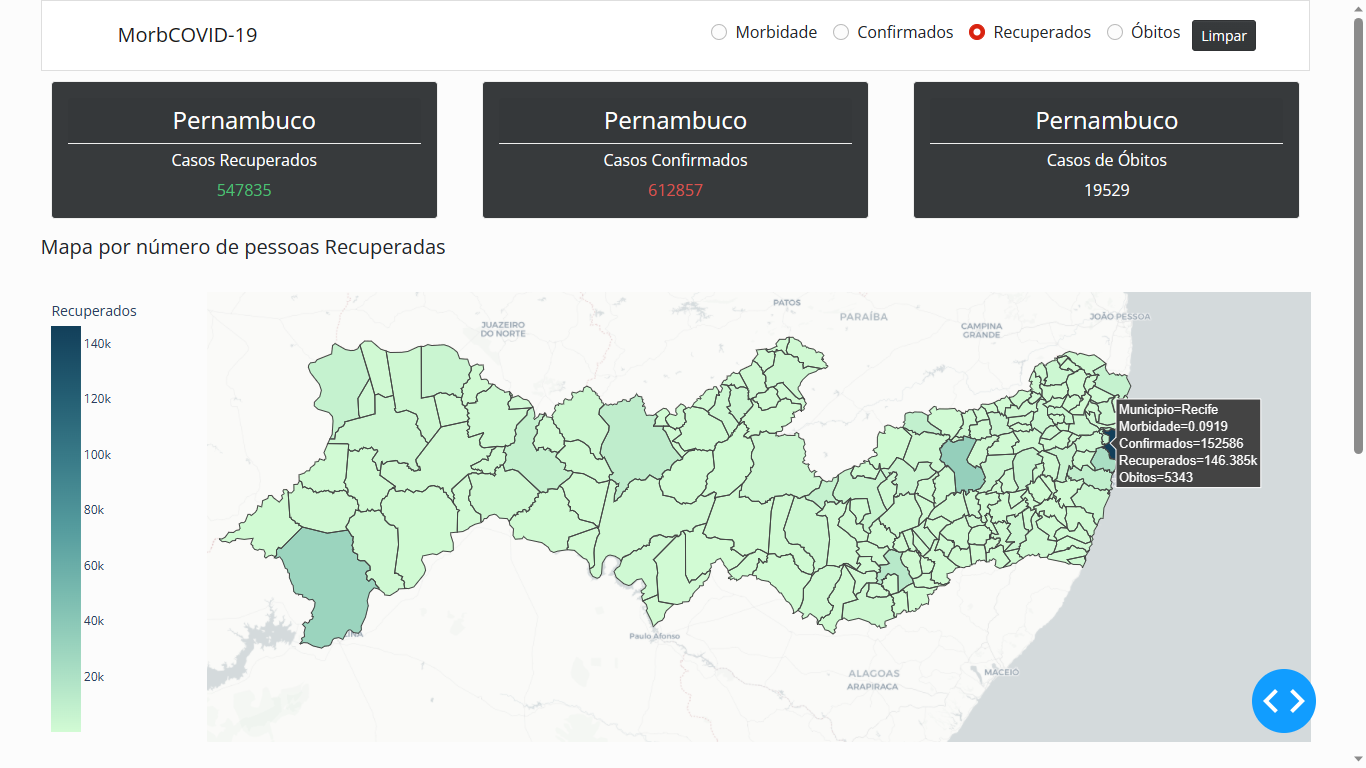Switch to the Óbitos radio option
Image resolution: width=1366 pixels, height=768 pixels.
pos(1114,32)
